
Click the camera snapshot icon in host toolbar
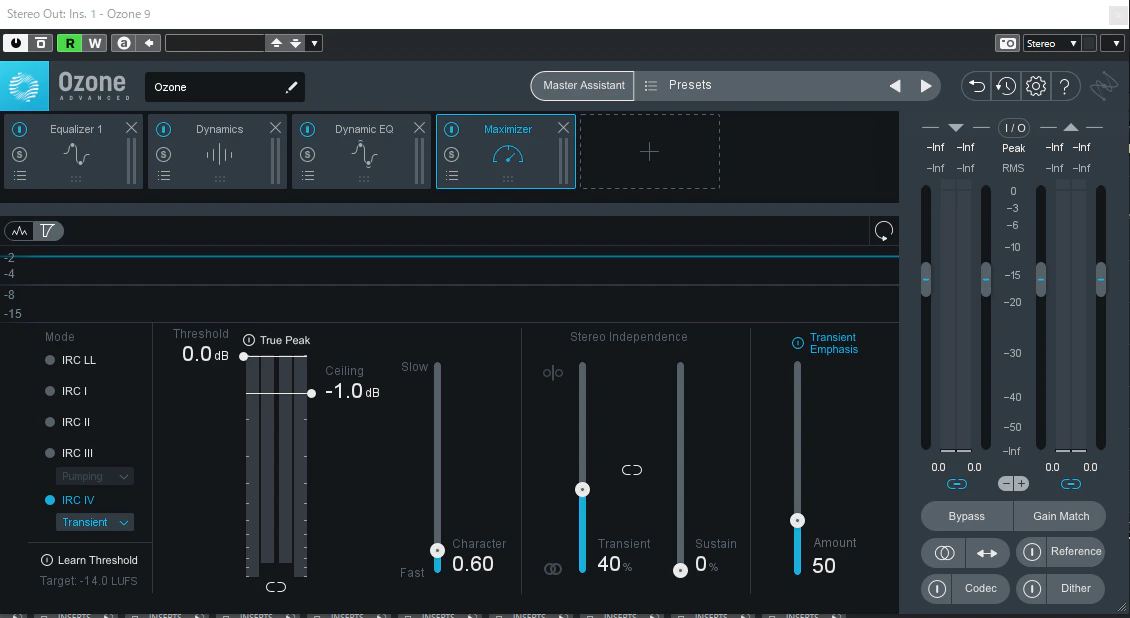[x=1007, y=43]
